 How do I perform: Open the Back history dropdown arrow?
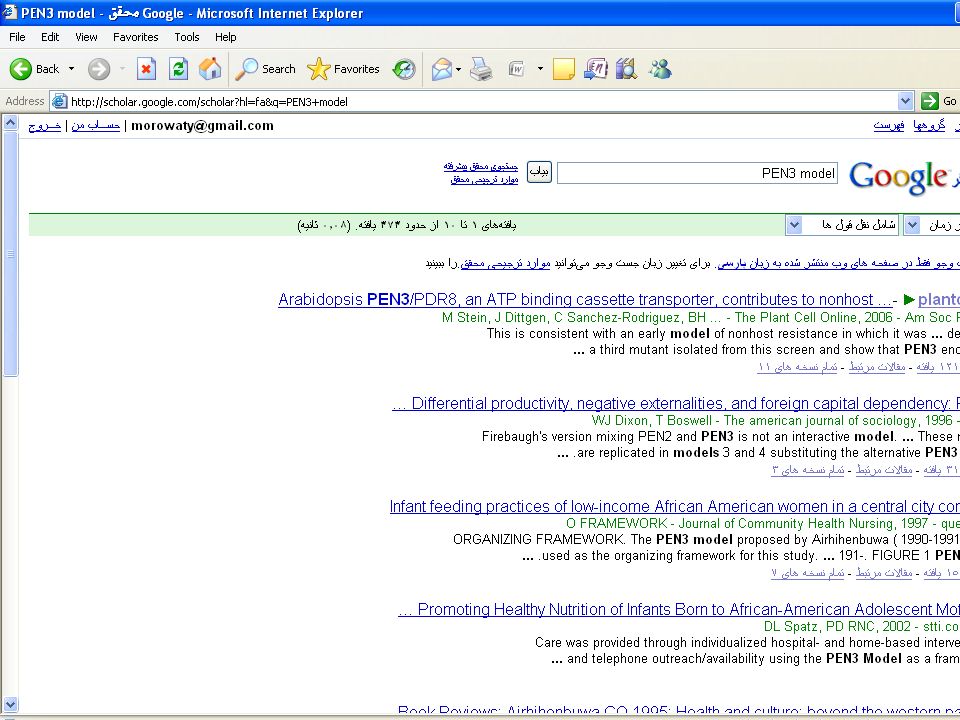[72, 69]
